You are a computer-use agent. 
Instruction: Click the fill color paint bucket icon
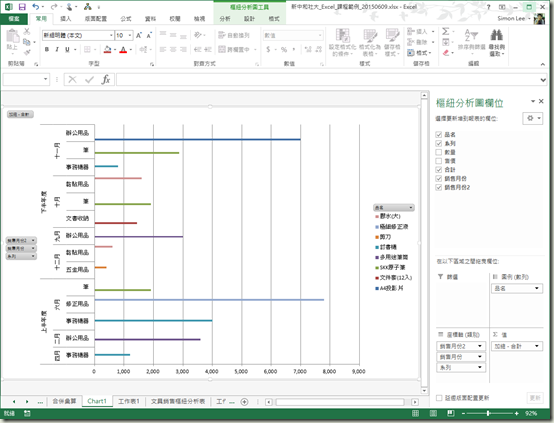108,49
